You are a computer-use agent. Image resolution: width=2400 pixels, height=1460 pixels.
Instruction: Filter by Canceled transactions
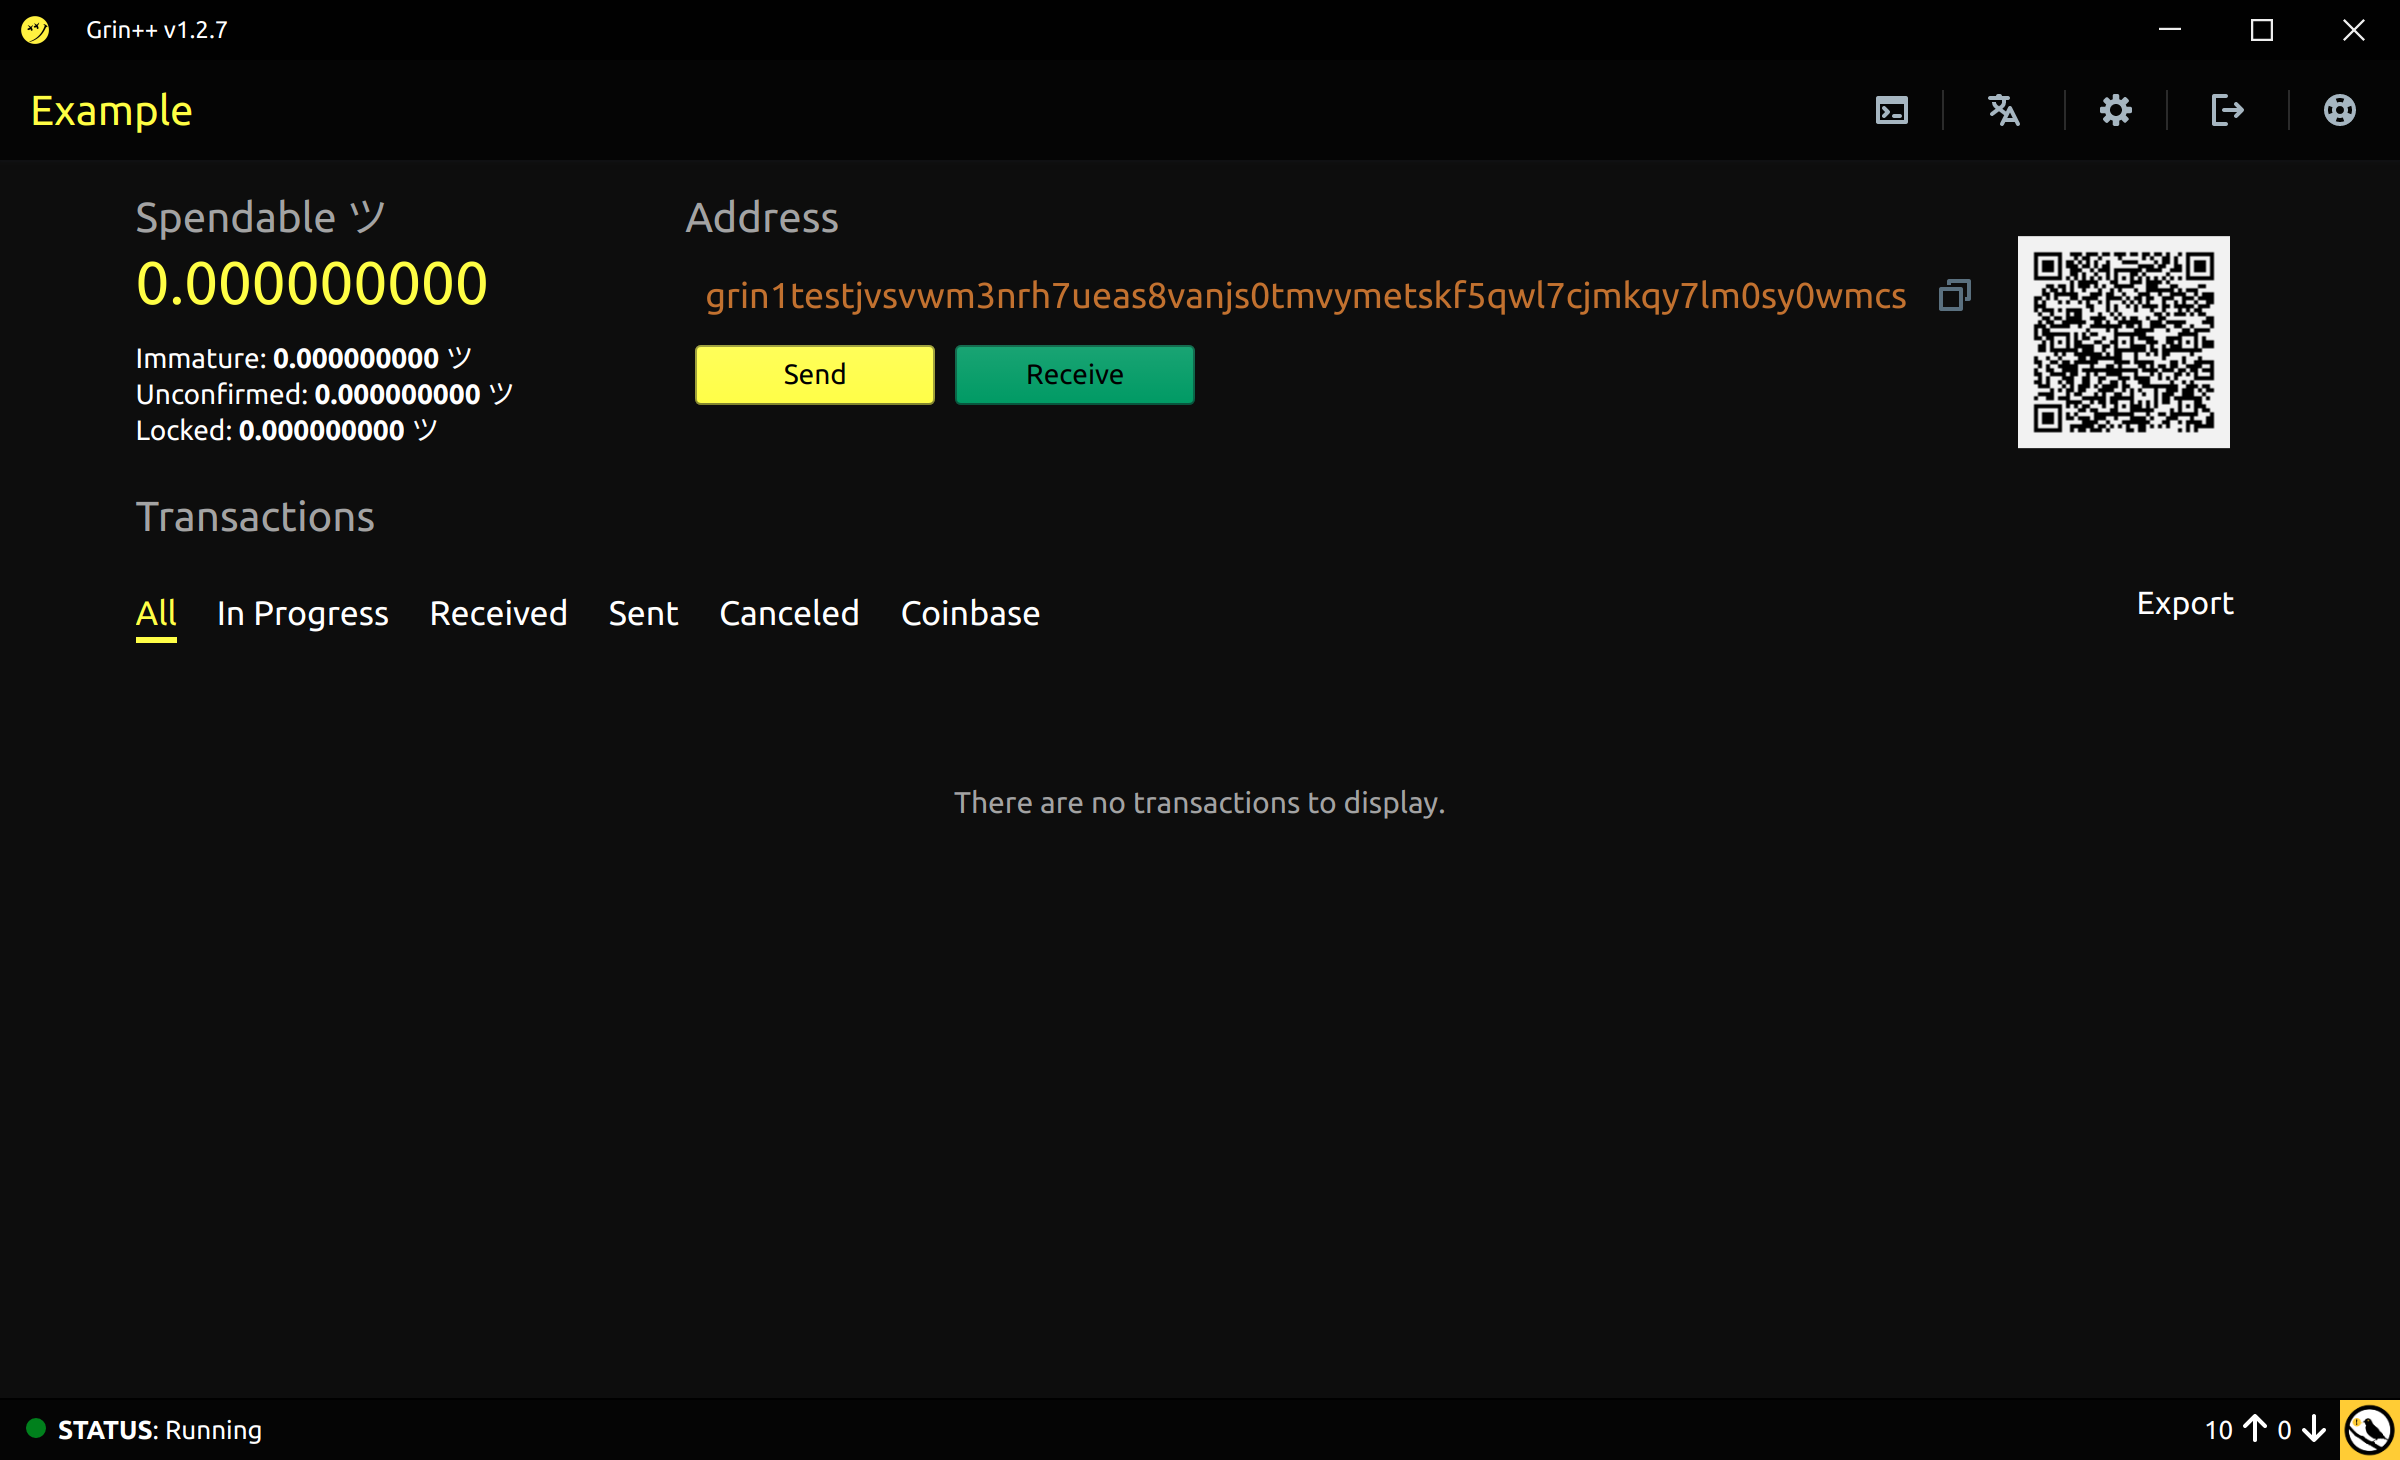[789, 613]
